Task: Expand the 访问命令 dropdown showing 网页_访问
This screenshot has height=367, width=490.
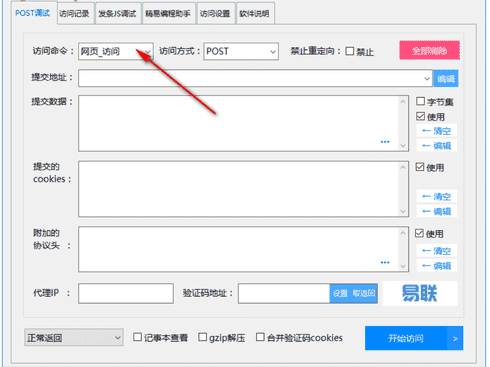Action: pyautogui.click(x=116, y=51)
